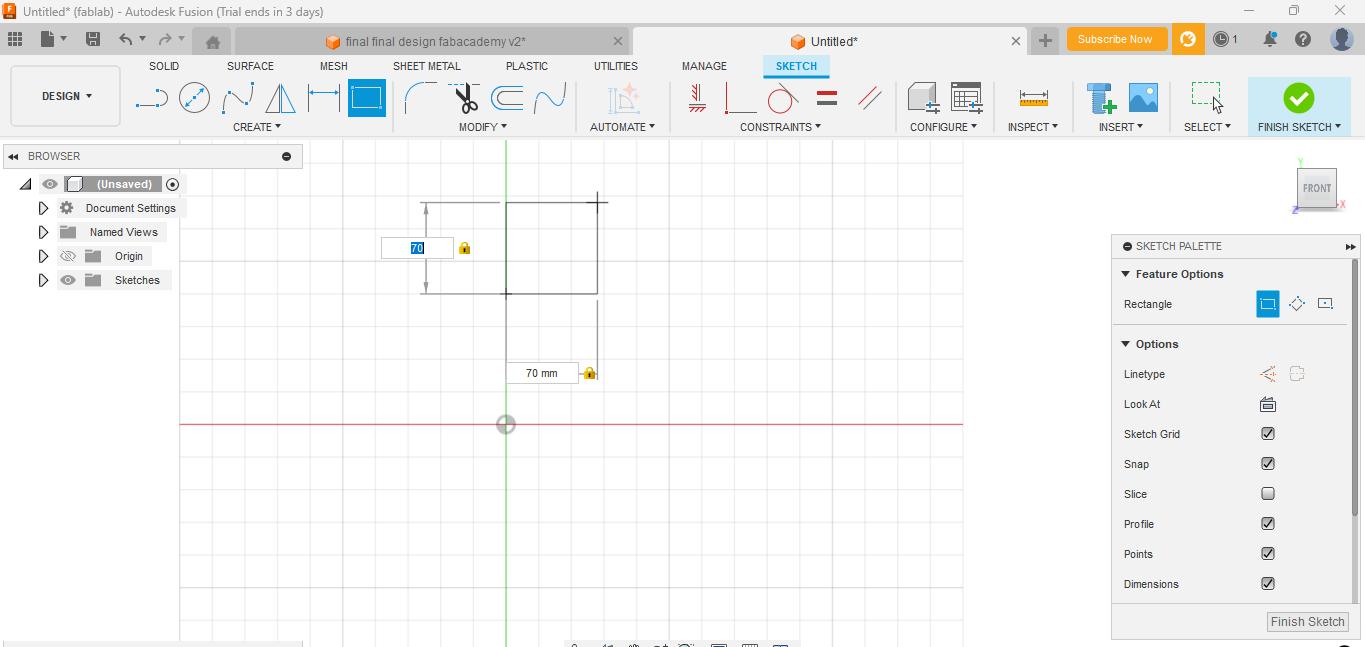Choose Center Rectangle in Sketch Palette
The image size is (1365, 647).
tap(1325, 304)
